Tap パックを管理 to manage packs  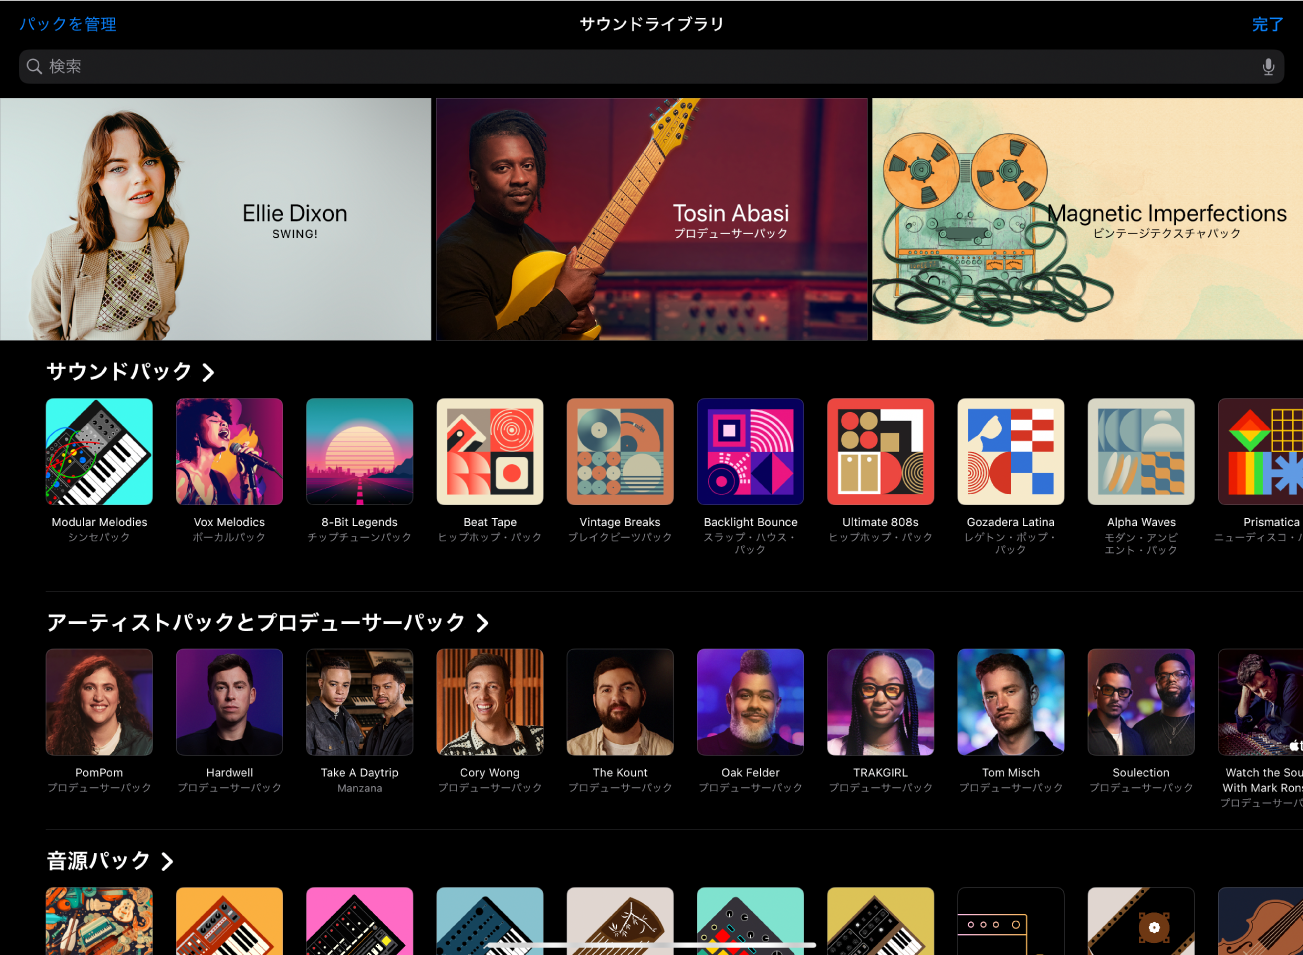click(68, 24)
